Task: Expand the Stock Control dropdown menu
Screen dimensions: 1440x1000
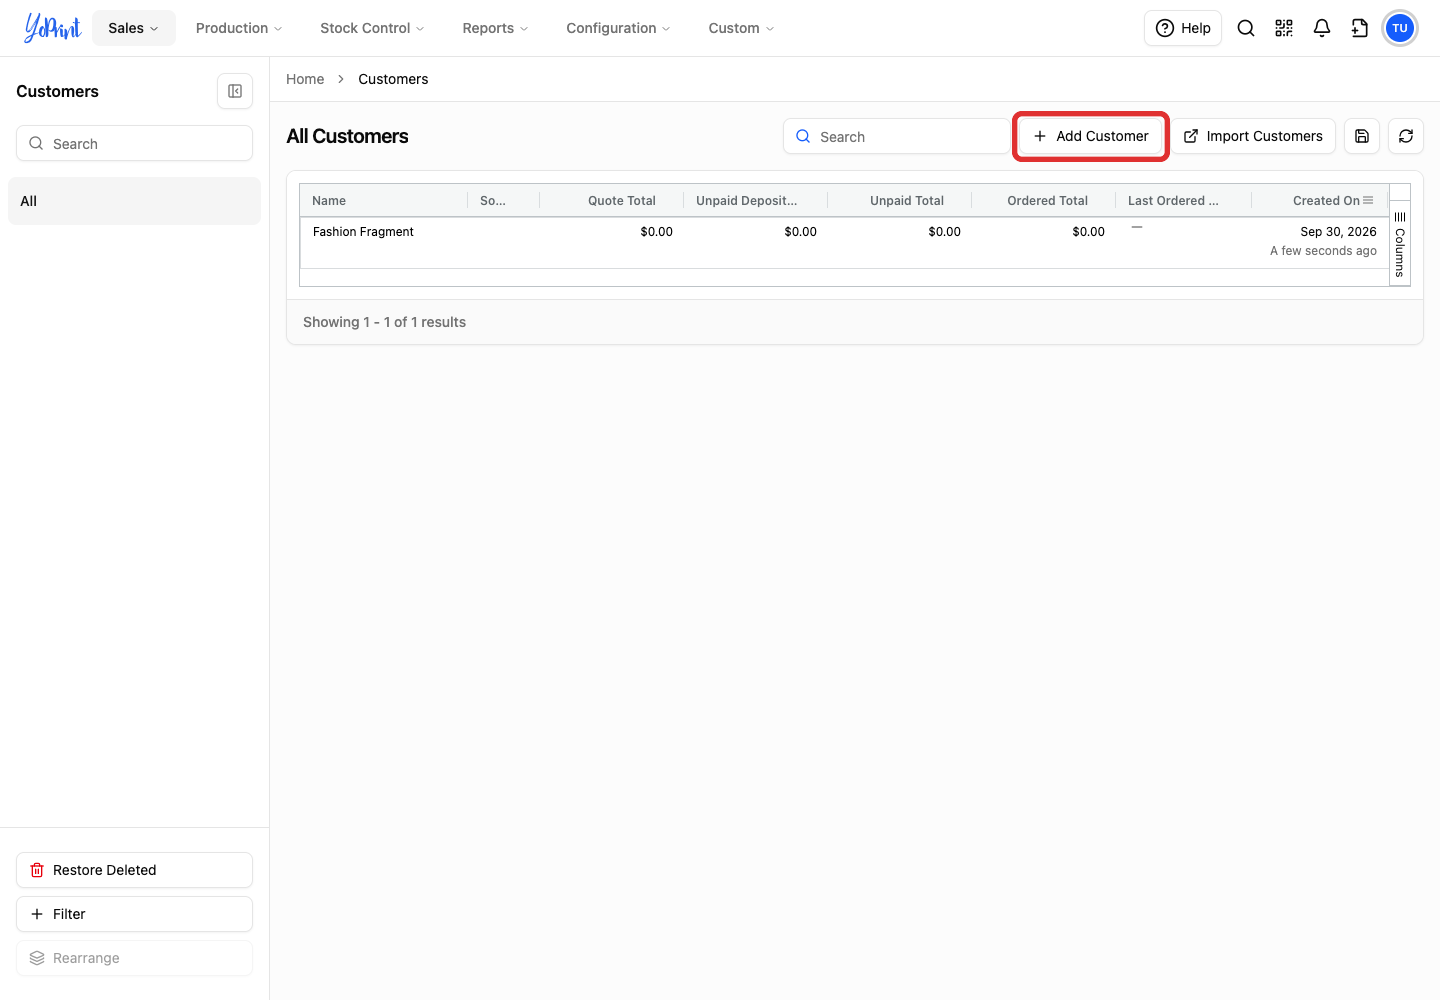Action: [x=372, y=28]
